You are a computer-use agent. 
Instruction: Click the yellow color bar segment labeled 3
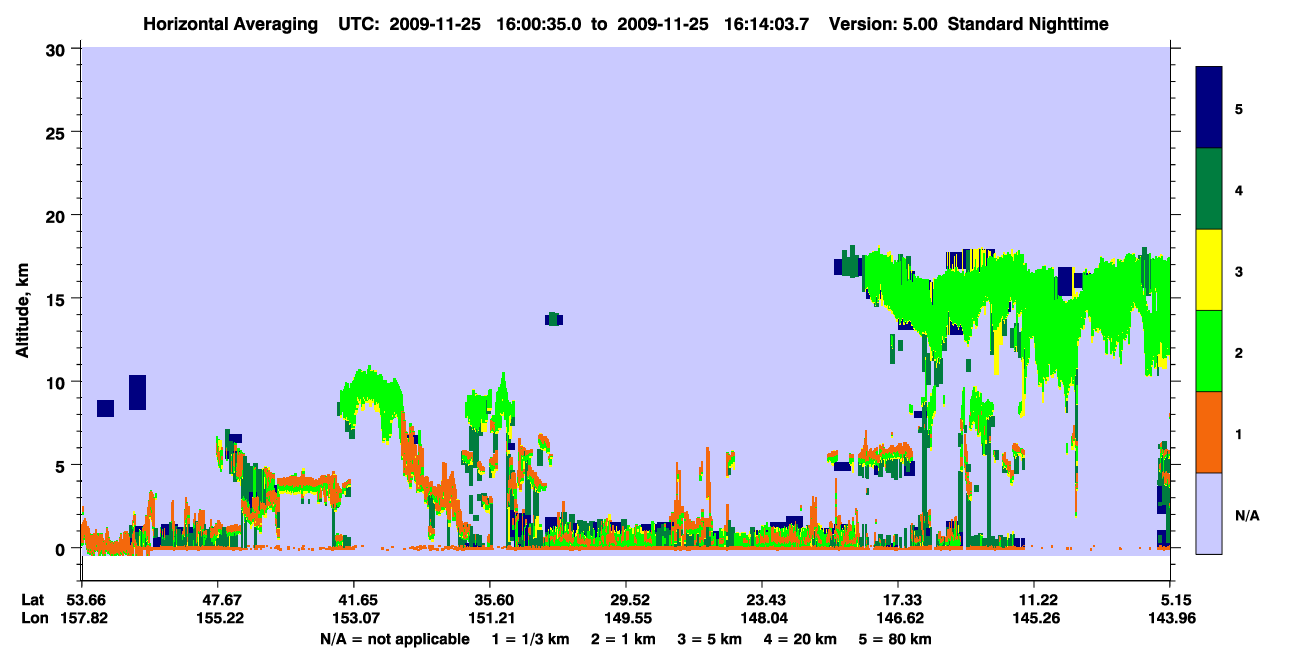coord(1209,270)
